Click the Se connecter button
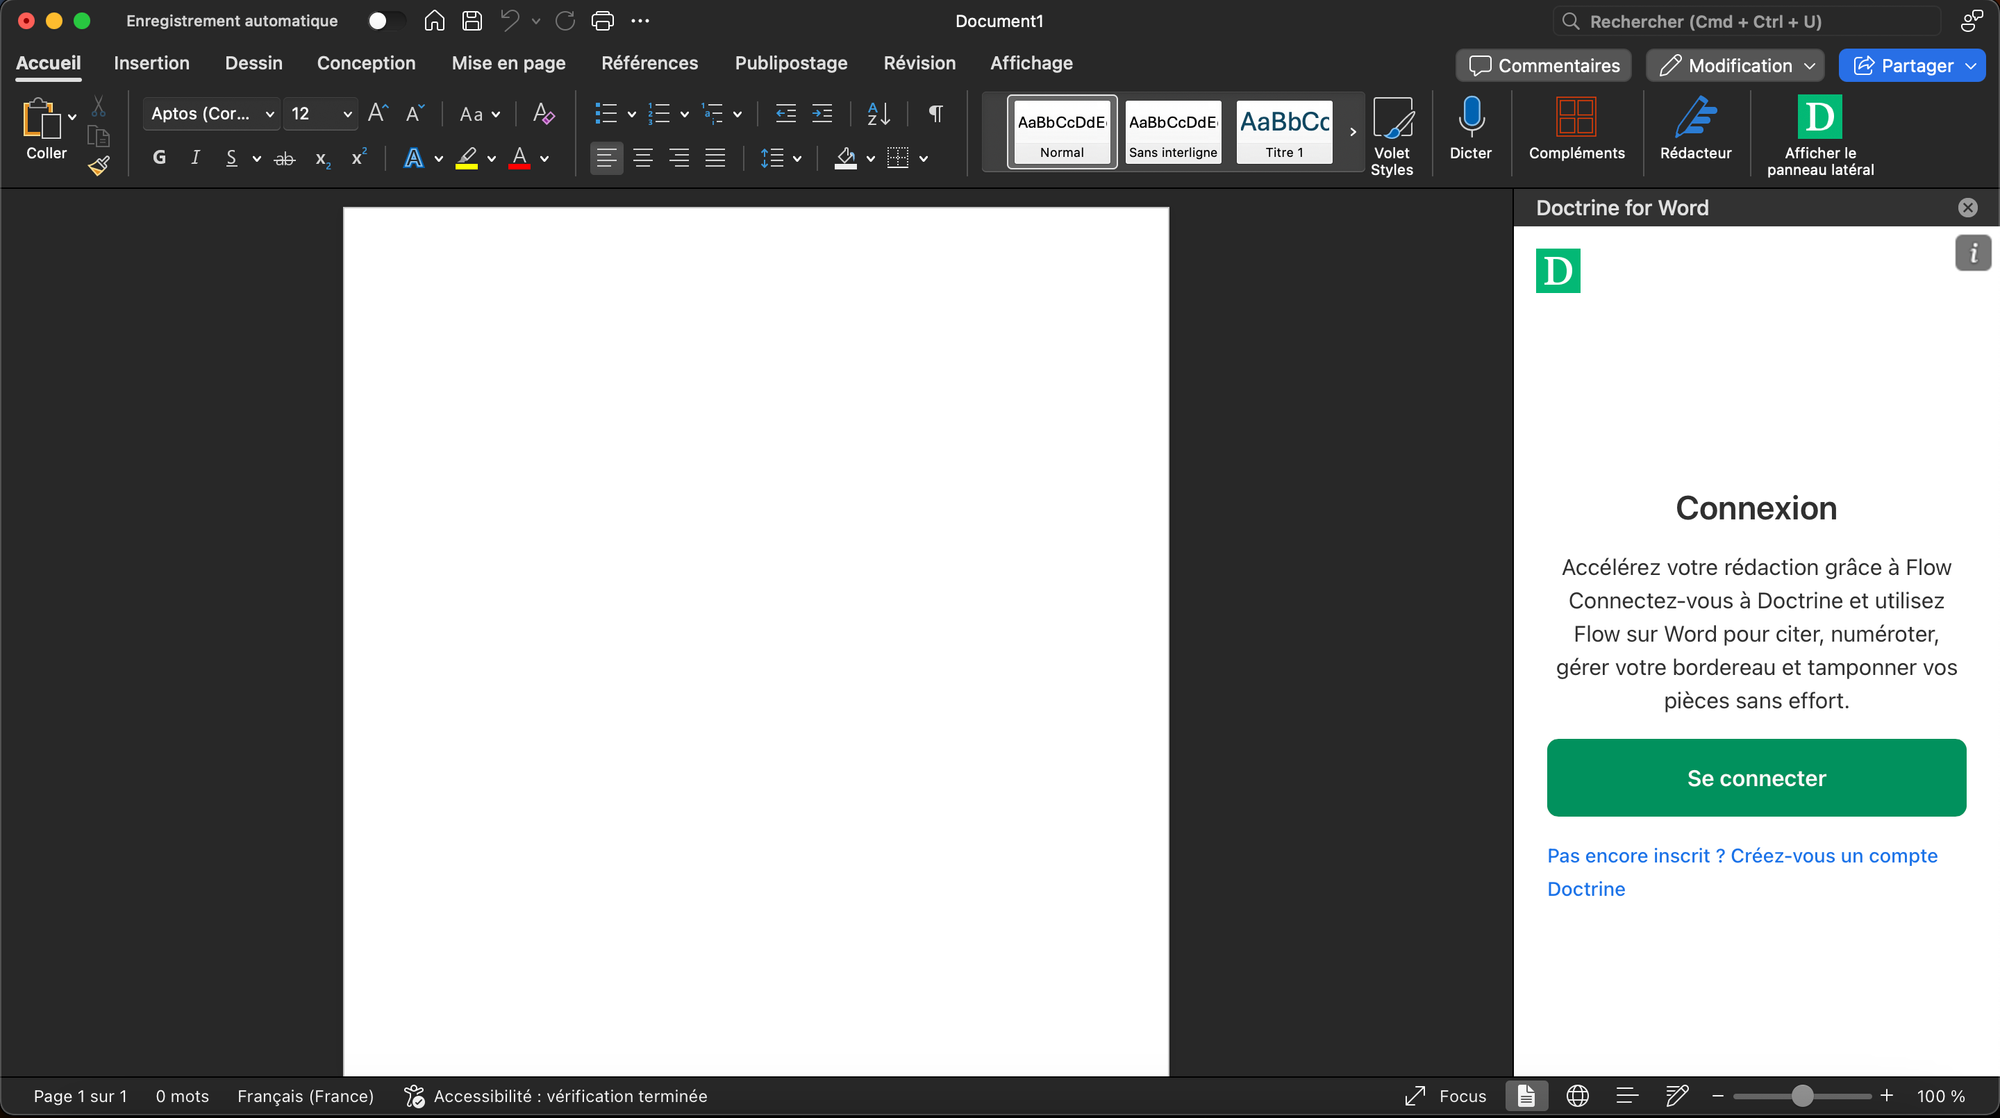The image size is (2000, 1118). click(1755, 778)
